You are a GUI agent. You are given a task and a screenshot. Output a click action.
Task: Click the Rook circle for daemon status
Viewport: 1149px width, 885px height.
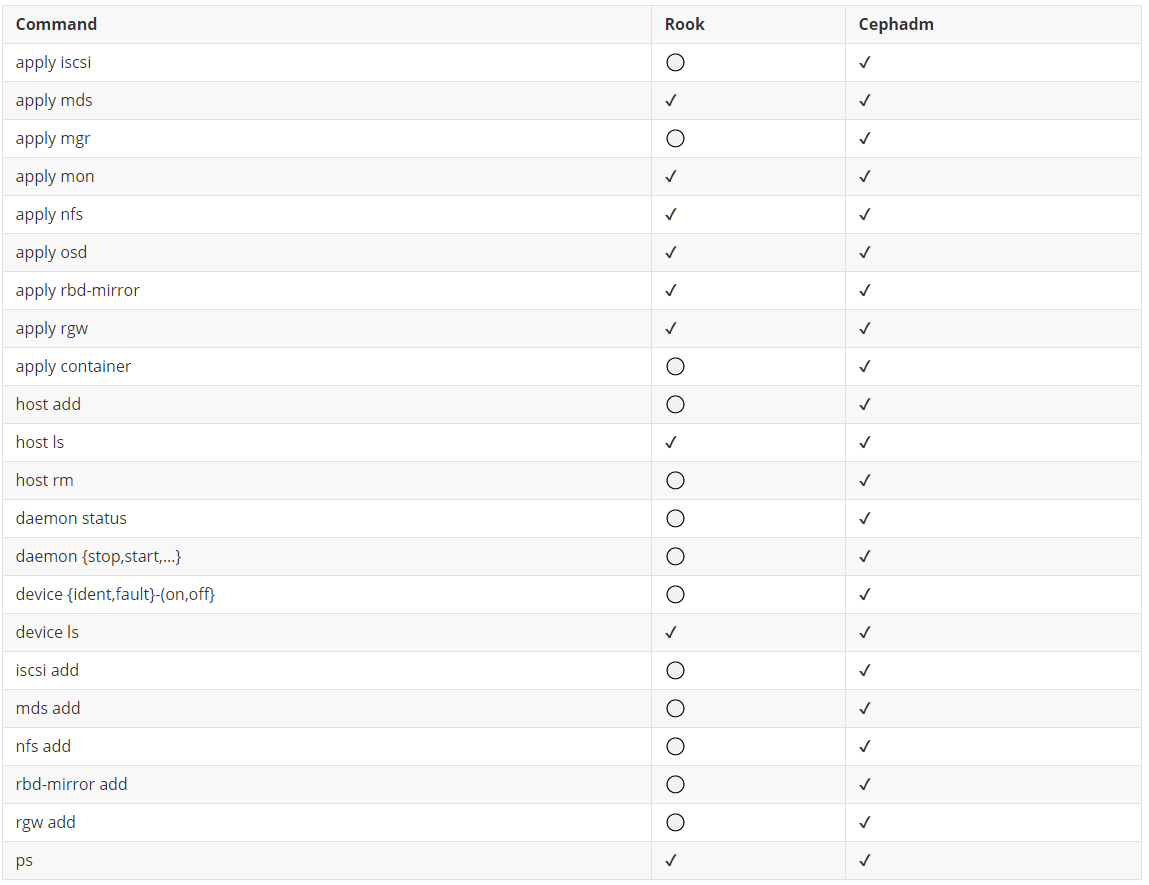[x=675, y=519]
